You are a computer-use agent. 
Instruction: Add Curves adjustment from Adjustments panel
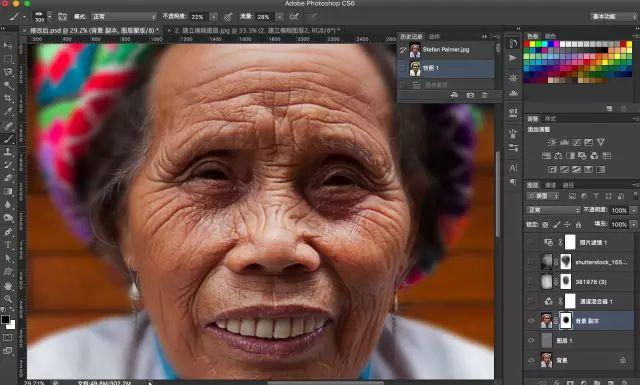pos(576,142)
